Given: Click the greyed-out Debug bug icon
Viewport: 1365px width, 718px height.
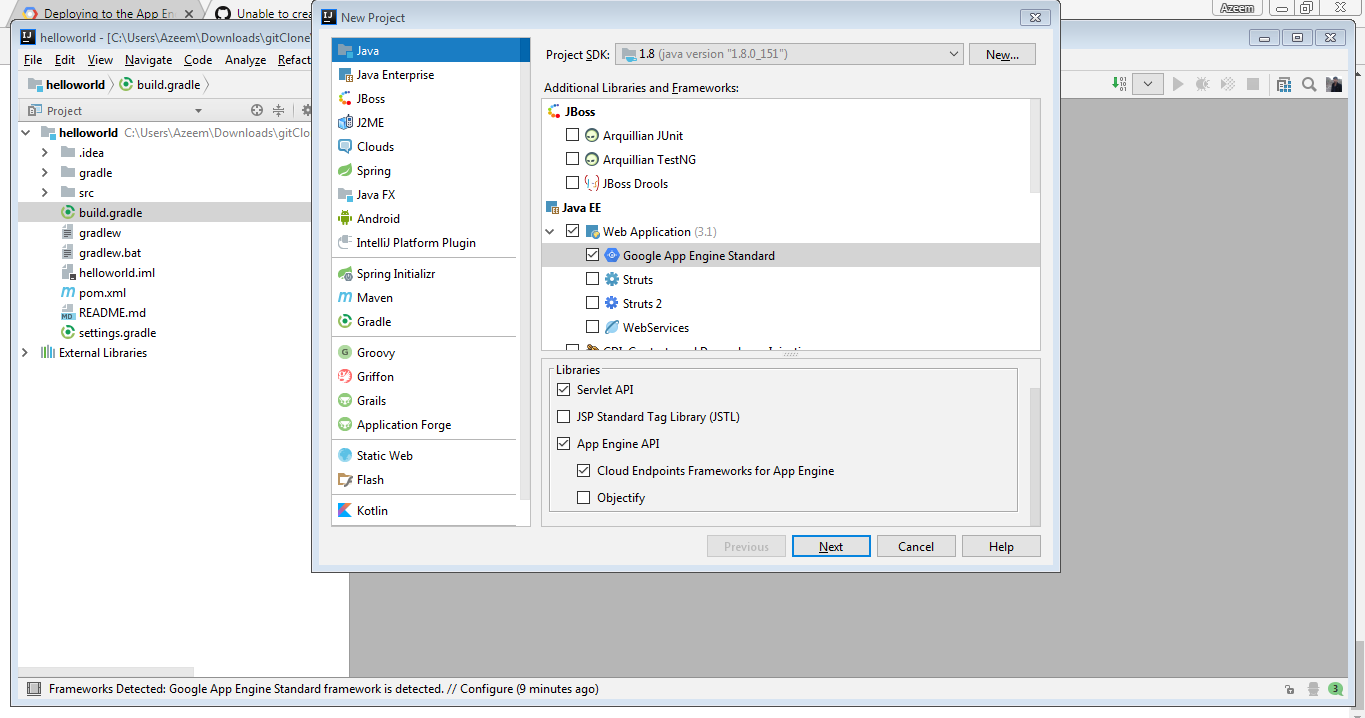Looking at the screenshot, I should pyautogui.click(x=1203, y=85).
